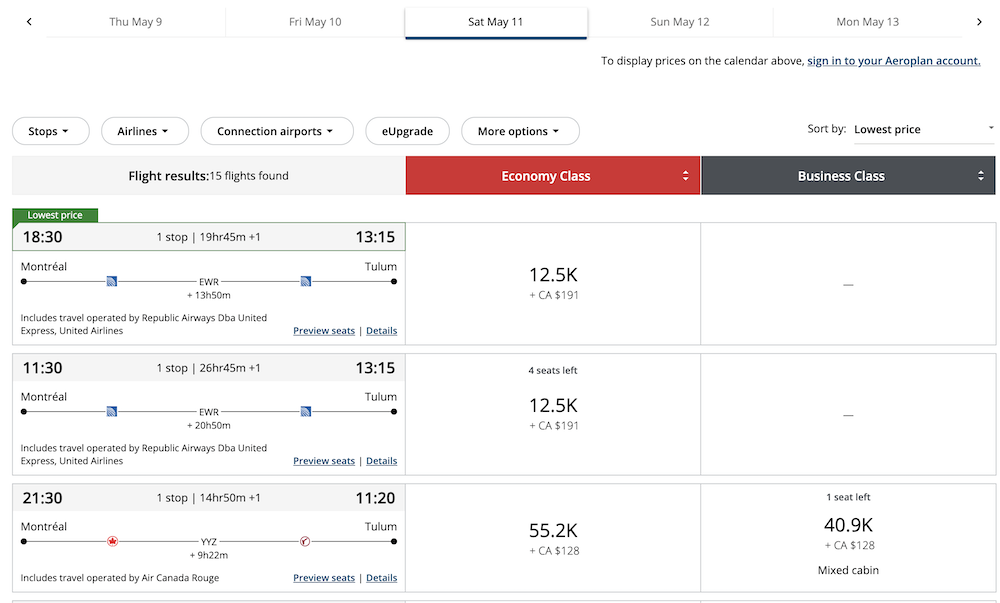Click Business Class sort arrows icon

[x=981, y=176]
